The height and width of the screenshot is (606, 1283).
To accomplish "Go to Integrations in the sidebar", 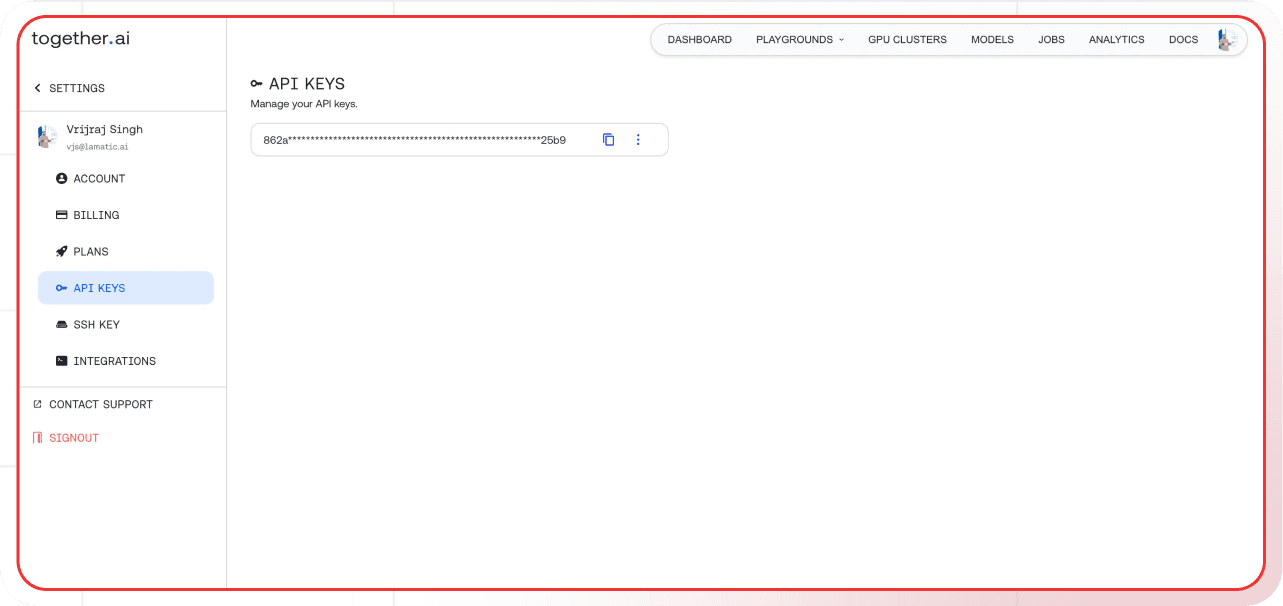I will point(114,361).
